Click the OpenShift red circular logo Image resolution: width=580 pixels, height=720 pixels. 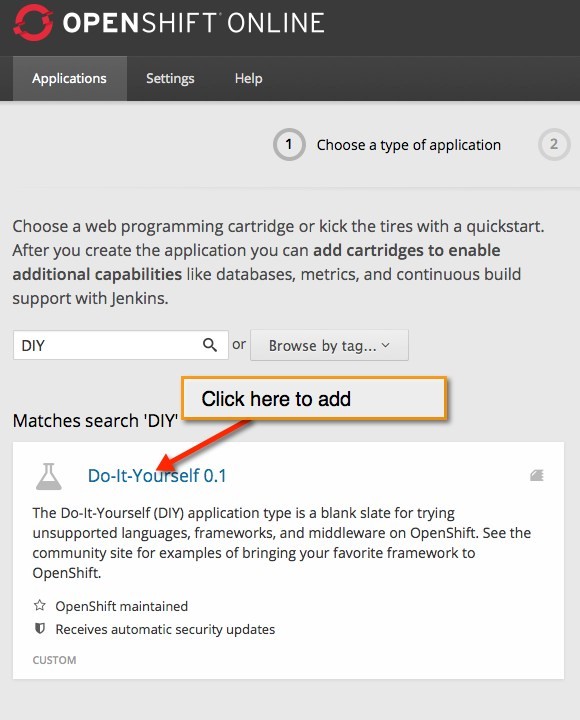click(33, 22)
